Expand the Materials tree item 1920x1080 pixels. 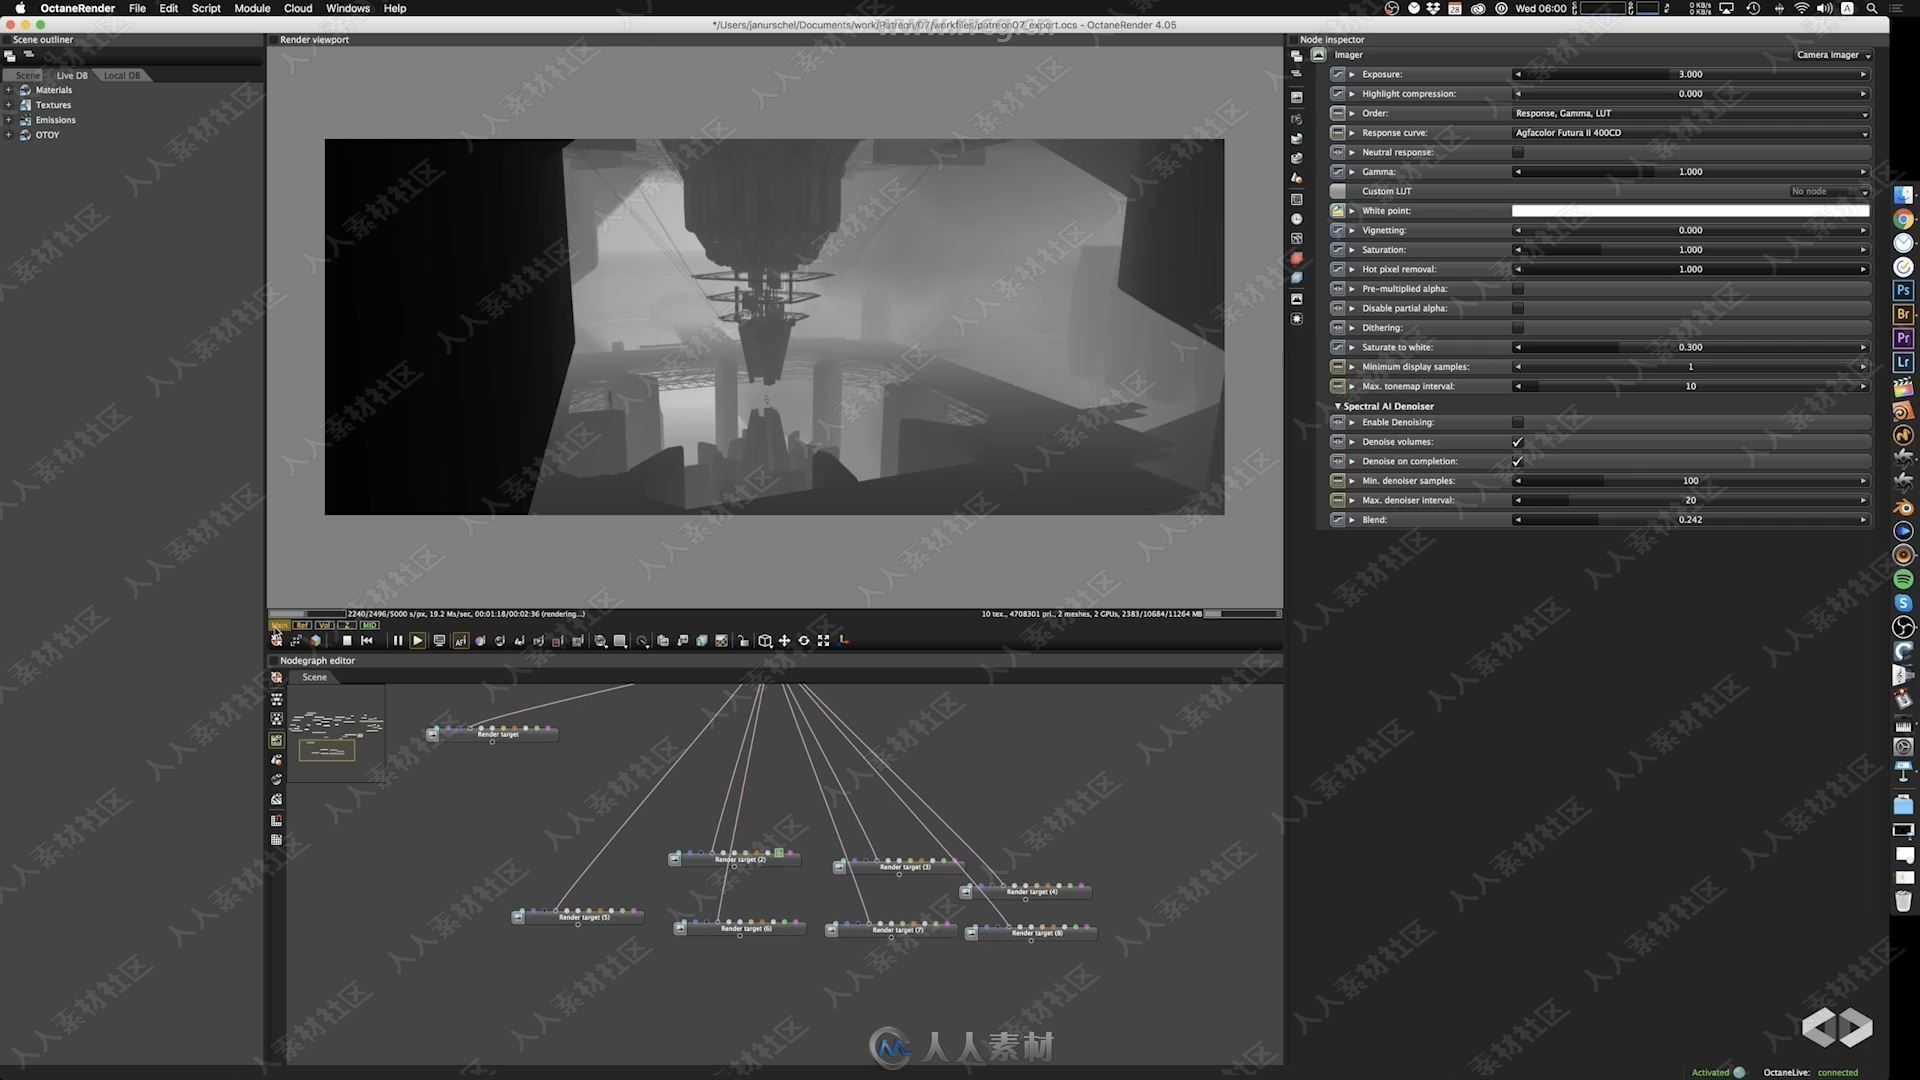point(9,90)
